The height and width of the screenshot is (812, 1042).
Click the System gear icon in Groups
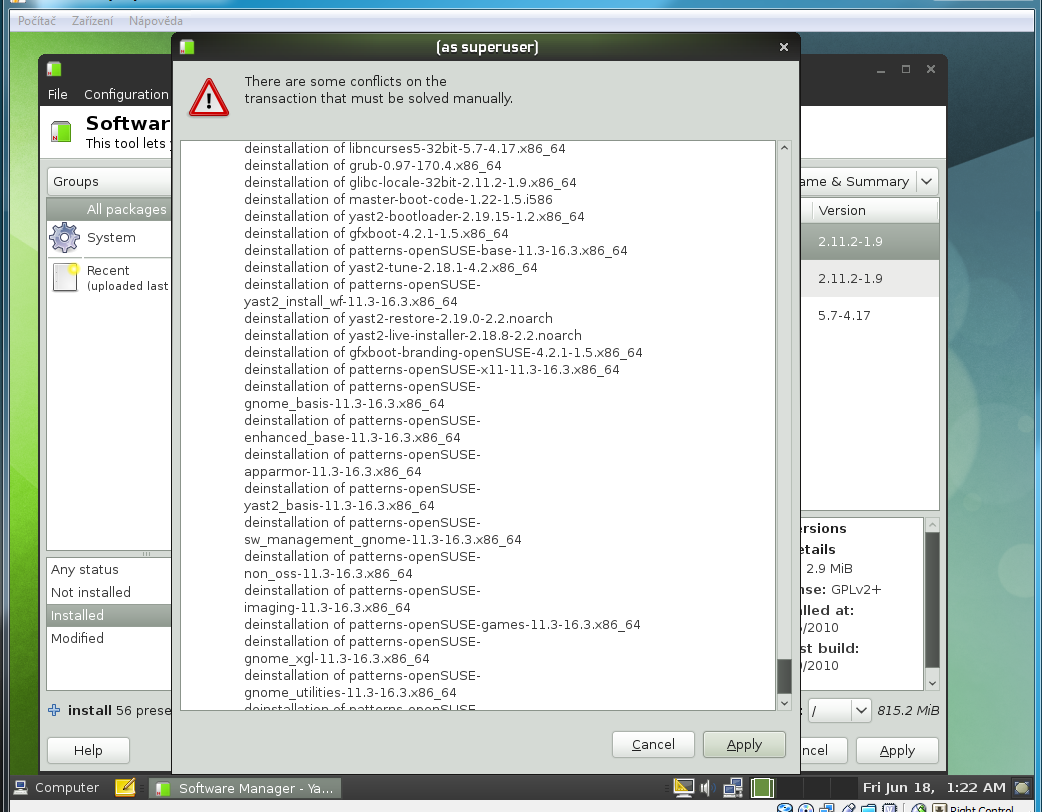(64, 237)
